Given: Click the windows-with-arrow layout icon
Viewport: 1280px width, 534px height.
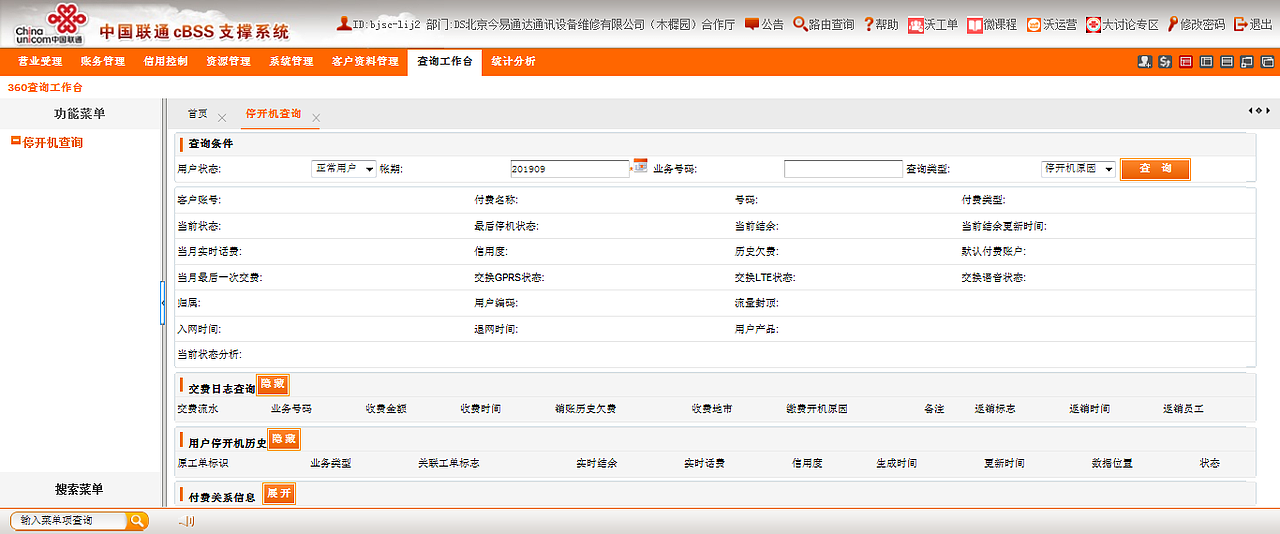Looking at the screenshot, I should (x=1247, y=62).
